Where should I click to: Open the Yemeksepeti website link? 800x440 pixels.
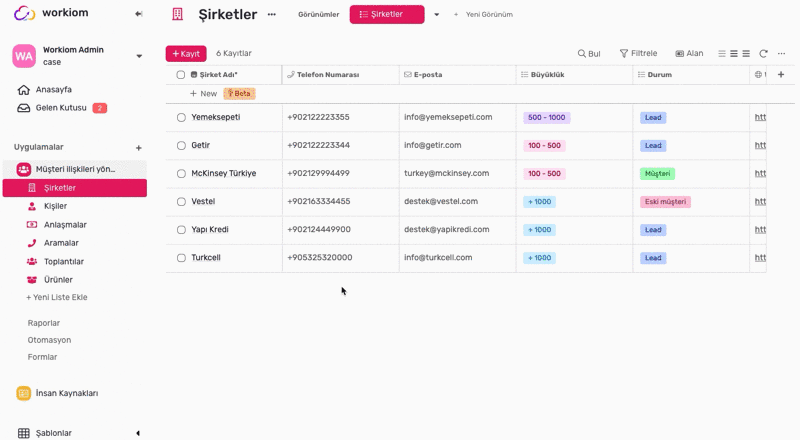(760, 117)
